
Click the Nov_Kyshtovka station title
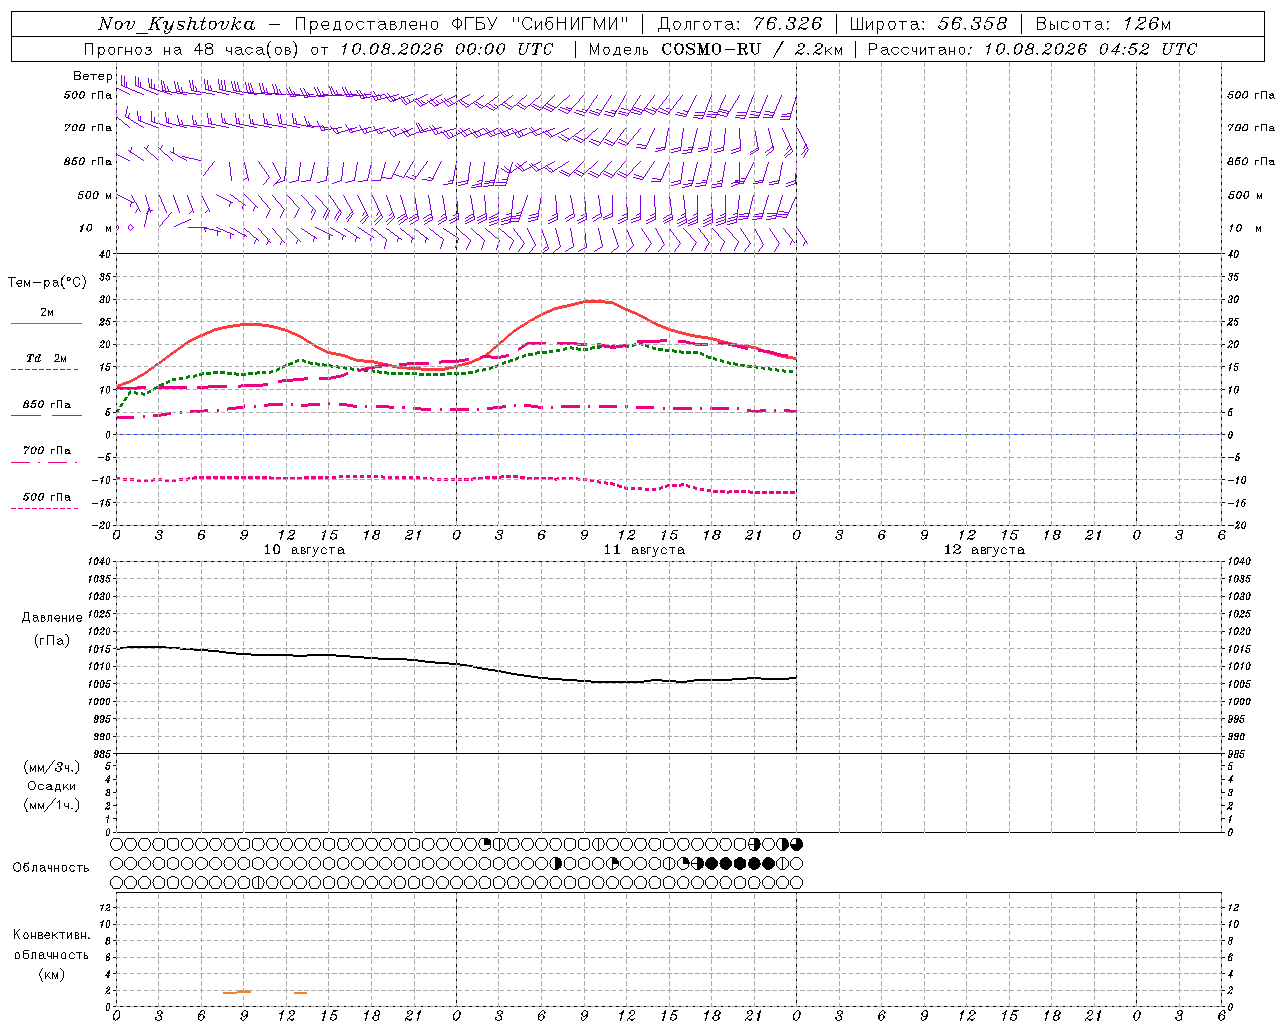(177, 24)
